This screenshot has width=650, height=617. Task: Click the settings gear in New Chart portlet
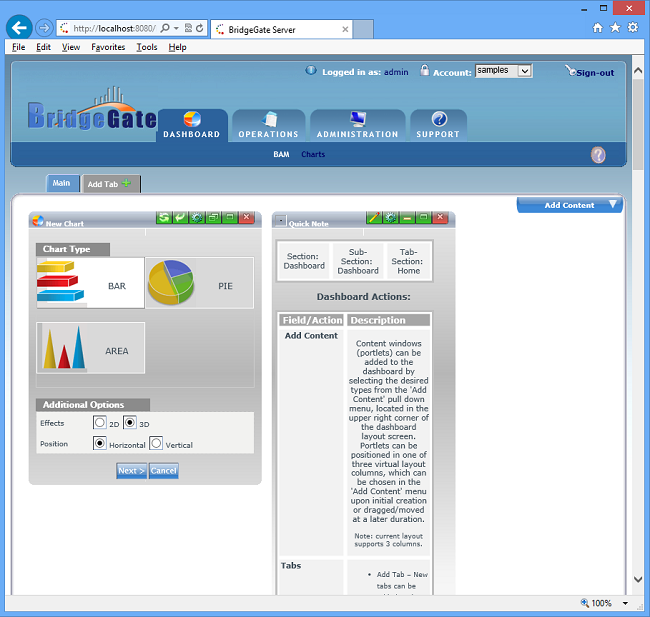click(196, 217)
